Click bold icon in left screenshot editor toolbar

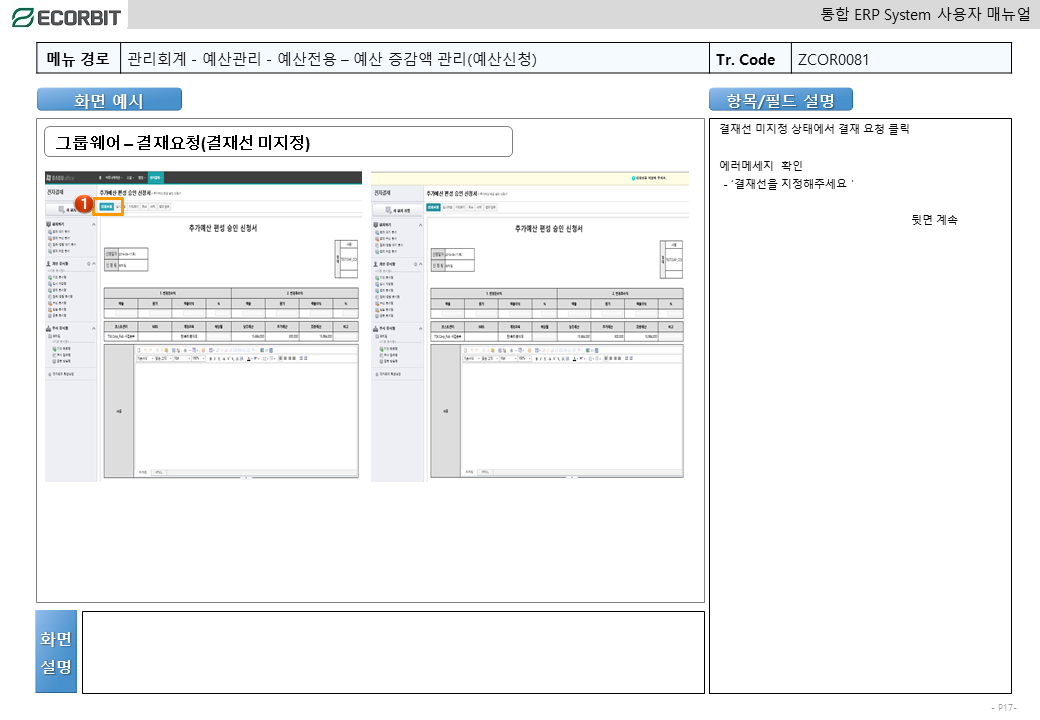[210, 358]
